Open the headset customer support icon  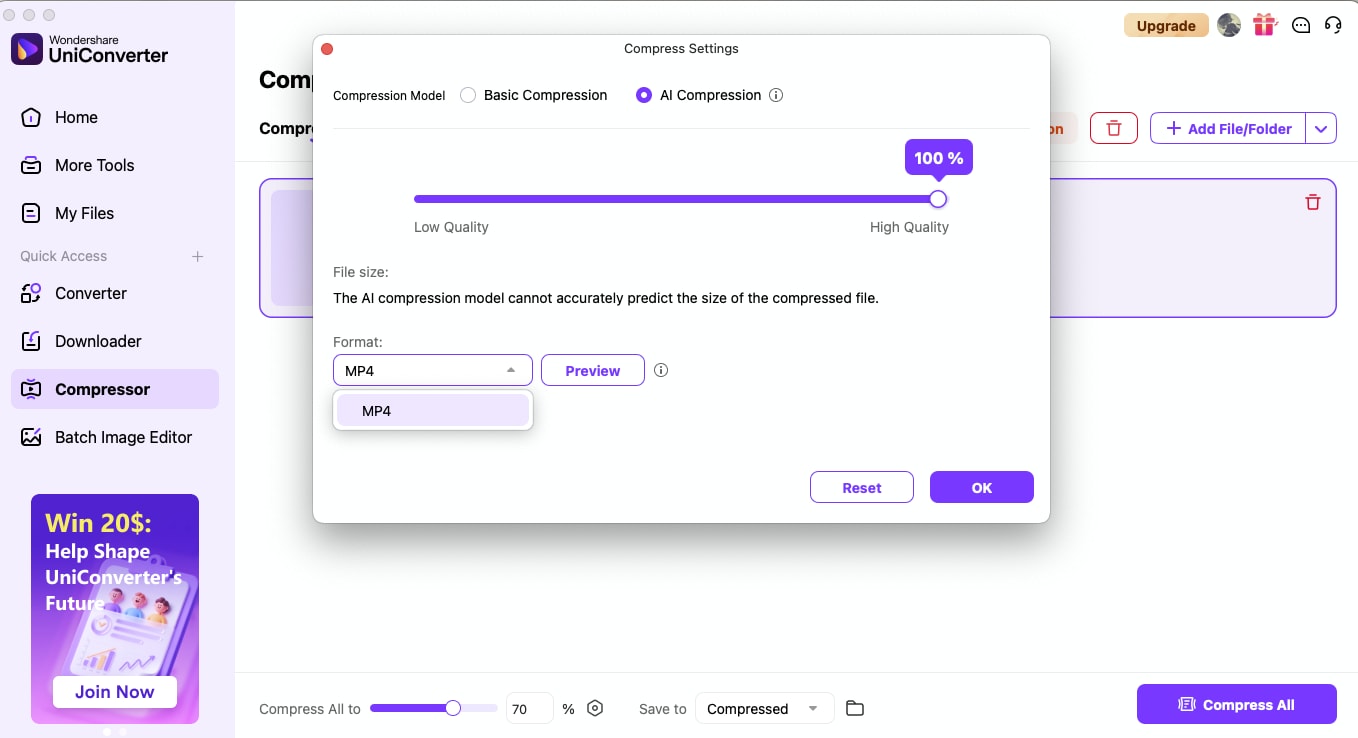1333,26
